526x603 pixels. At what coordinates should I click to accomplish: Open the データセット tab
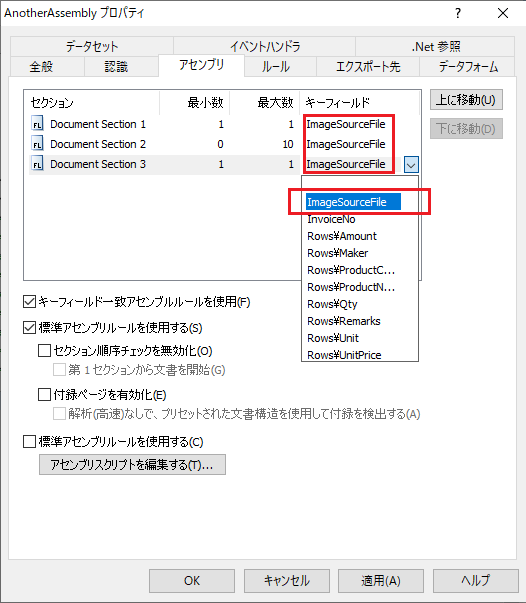[92, 47]
